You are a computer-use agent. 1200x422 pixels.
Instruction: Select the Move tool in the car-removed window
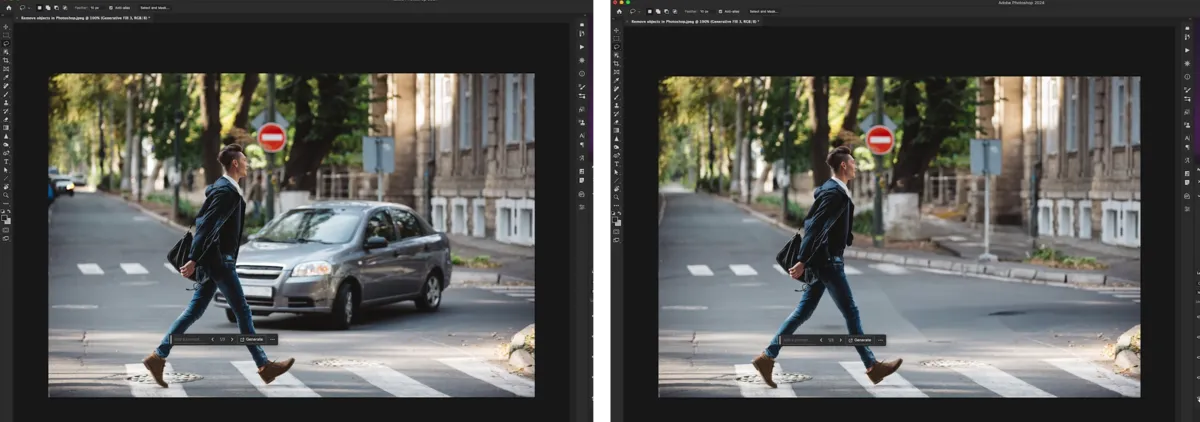coord(616,31)
